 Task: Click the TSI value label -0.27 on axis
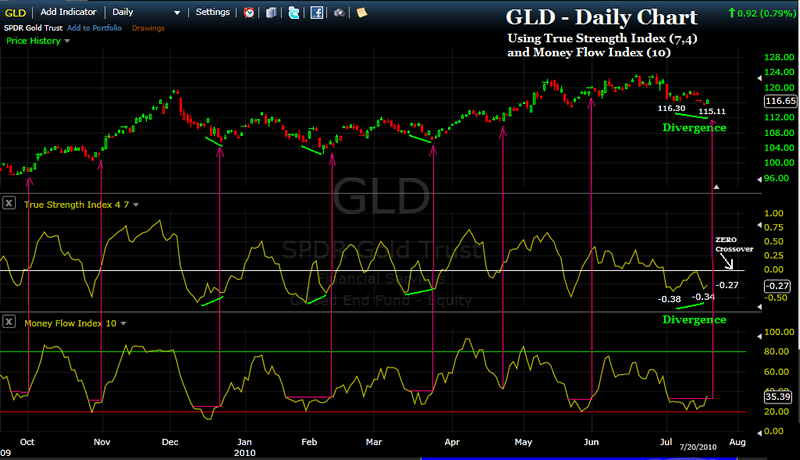tap(778, 286)
